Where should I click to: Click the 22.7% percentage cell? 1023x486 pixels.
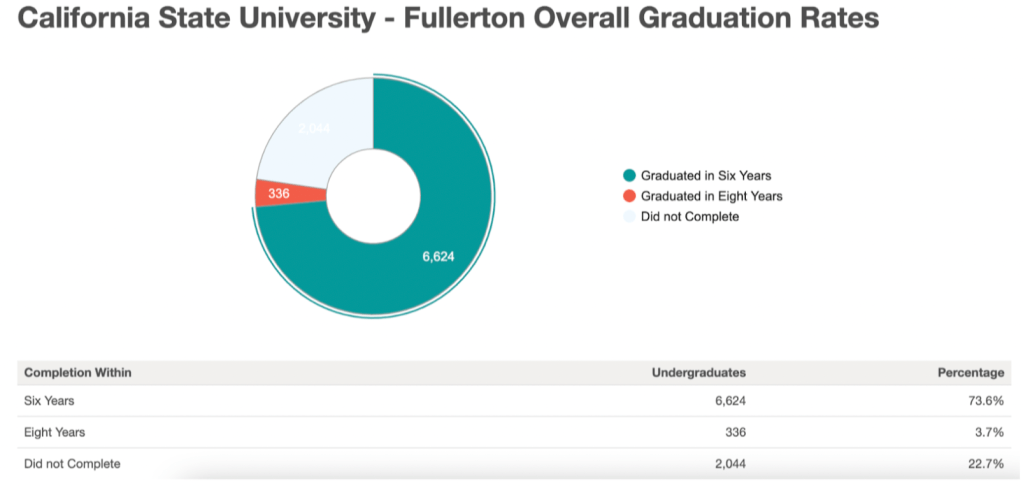pos(984,464)
